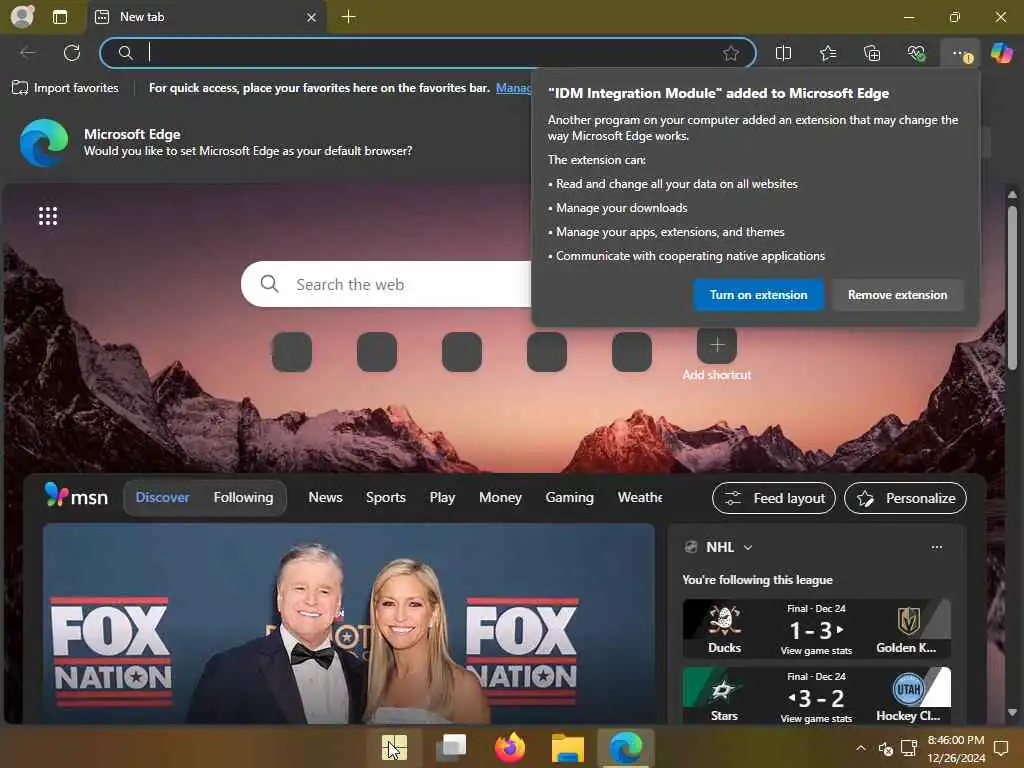Open the volume tray icon
The image size is (1024, 768).
coord(886,748)
